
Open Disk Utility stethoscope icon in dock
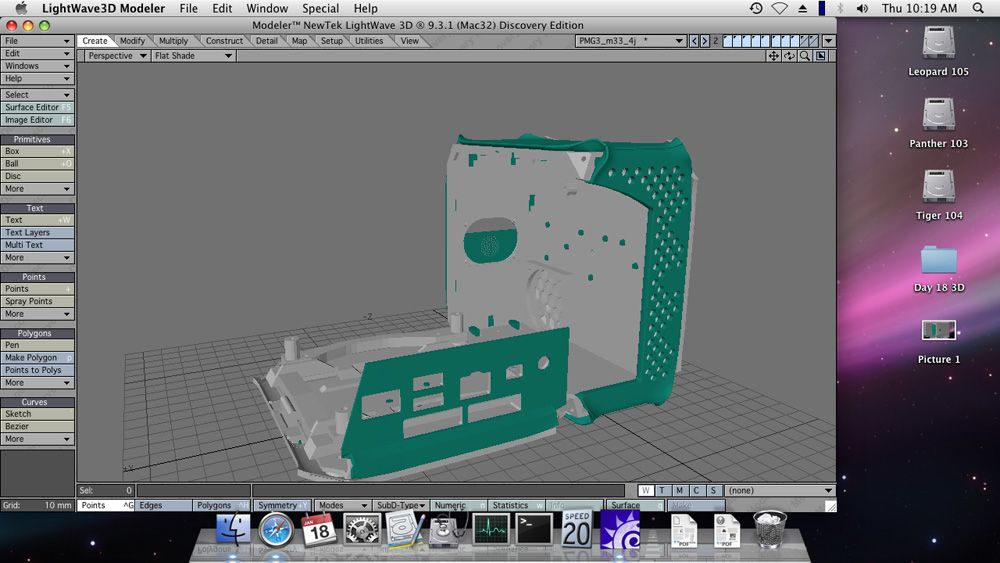(448, 531)
